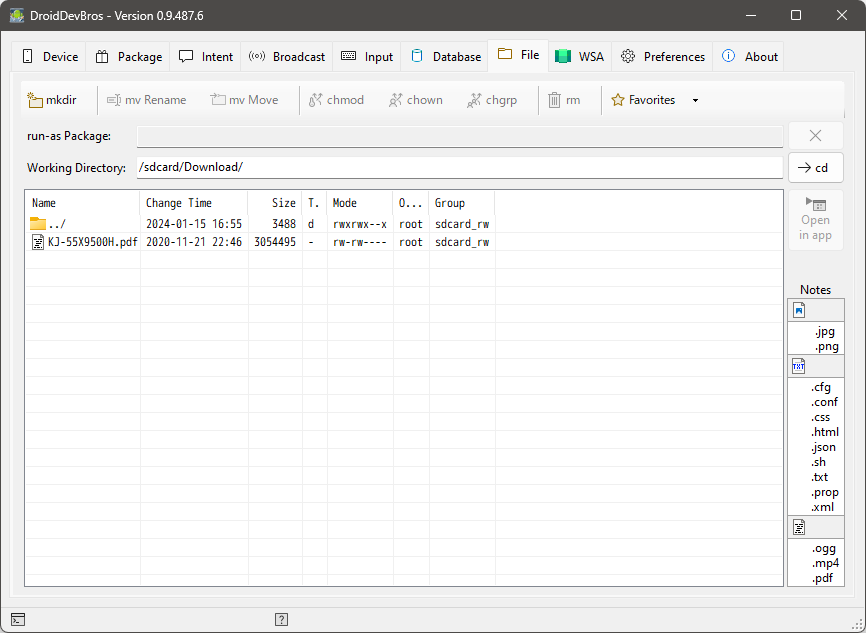The width and height of the screenshot is (866, 633).
Task: Click .css in Notes list
Action: pos(820,417)
